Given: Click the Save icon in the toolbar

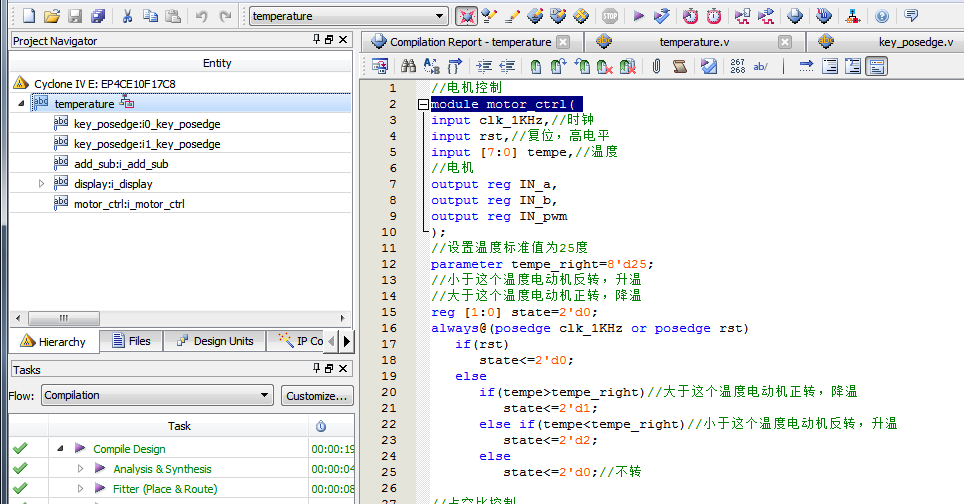Looking at the screenshot, I should click(x=76, y=16).
